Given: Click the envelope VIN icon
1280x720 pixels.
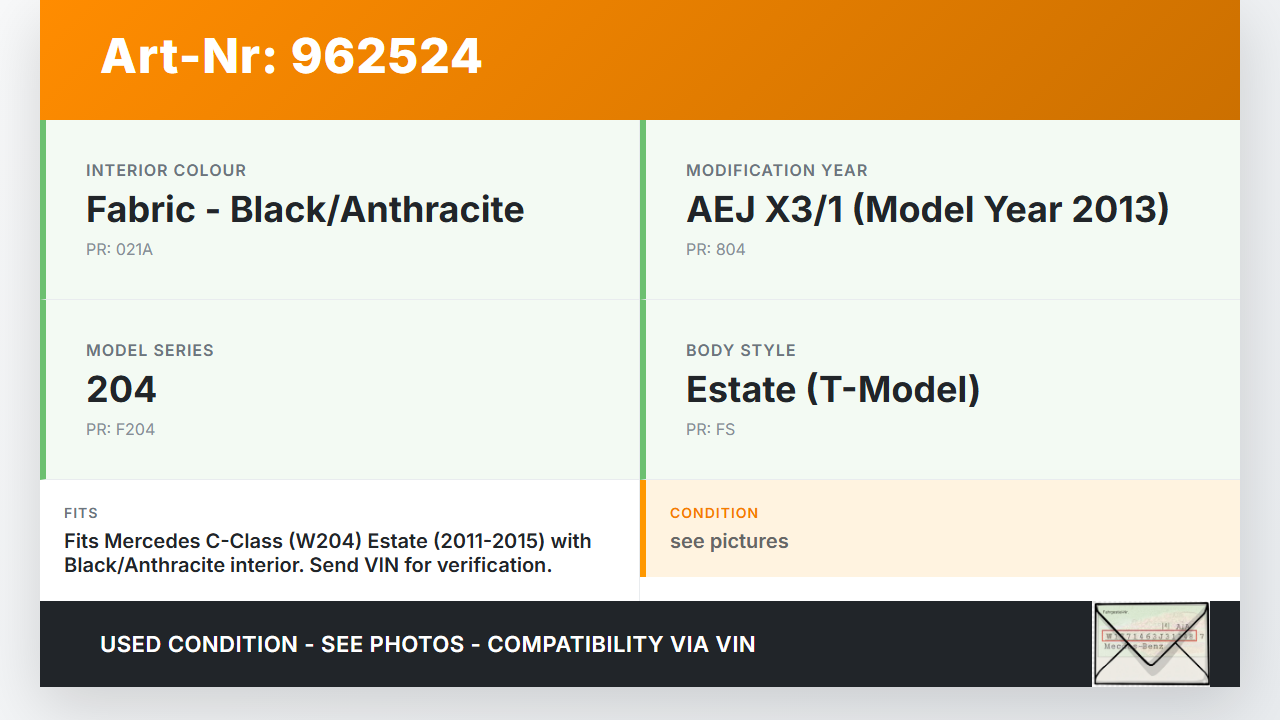Looking at the screenshot, I should click(x=1150, y=643).
